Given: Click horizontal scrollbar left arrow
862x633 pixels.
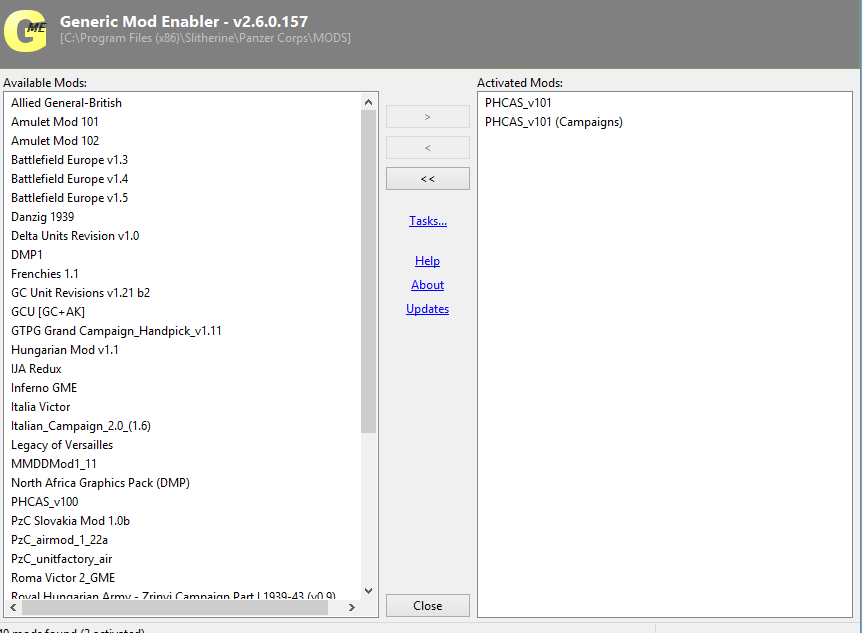Looking at the screenshot, I should click(13, 607).
